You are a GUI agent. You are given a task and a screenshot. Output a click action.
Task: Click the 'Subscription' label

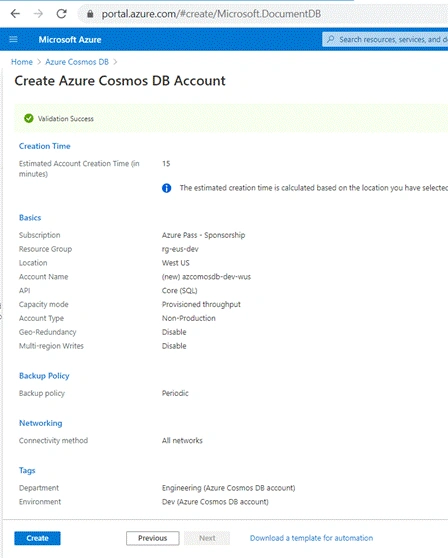click(x=39, y=235)
